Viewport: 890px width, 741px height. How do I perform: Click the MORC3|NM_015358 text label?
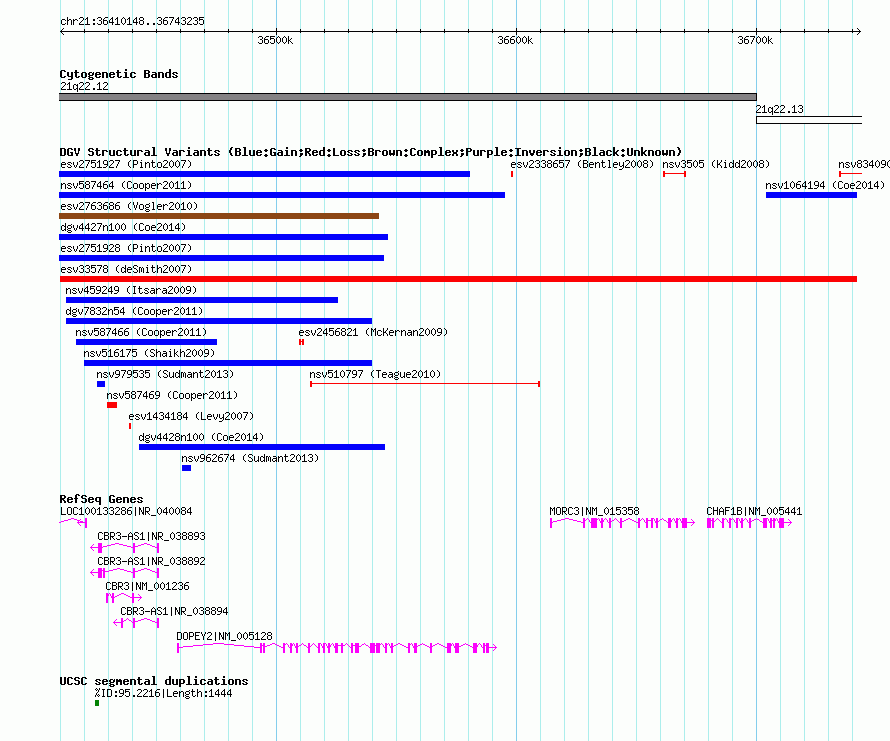594,511
